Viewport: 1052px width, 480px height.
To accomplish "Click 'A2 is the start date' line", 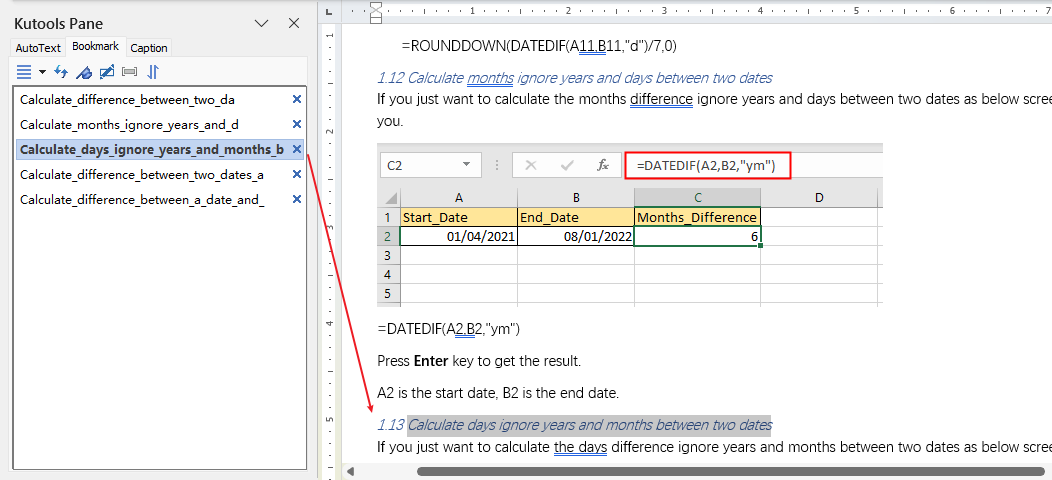I will tap(498, 393).
